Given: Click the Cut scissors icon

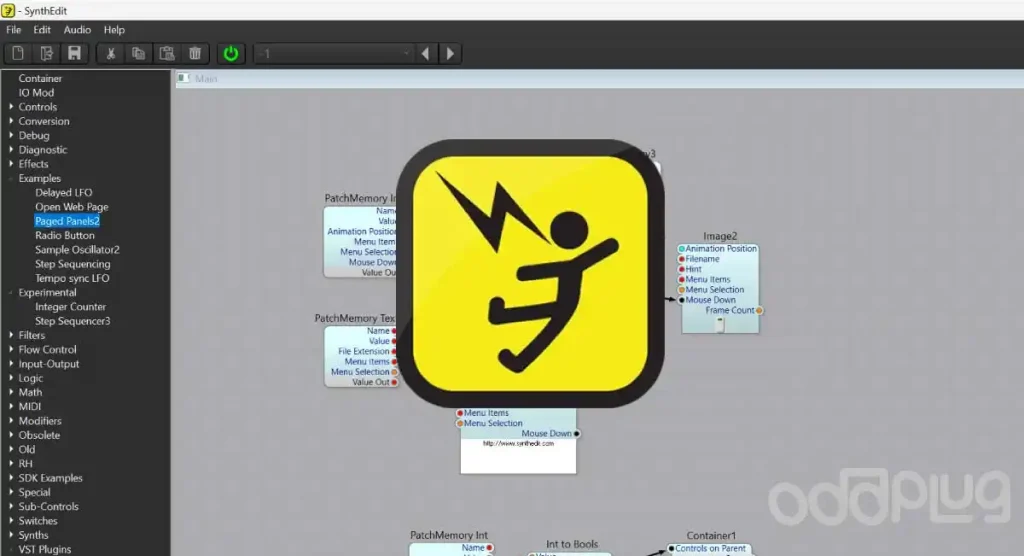Looking at the screenshot, I should click(x=111, y=53).
